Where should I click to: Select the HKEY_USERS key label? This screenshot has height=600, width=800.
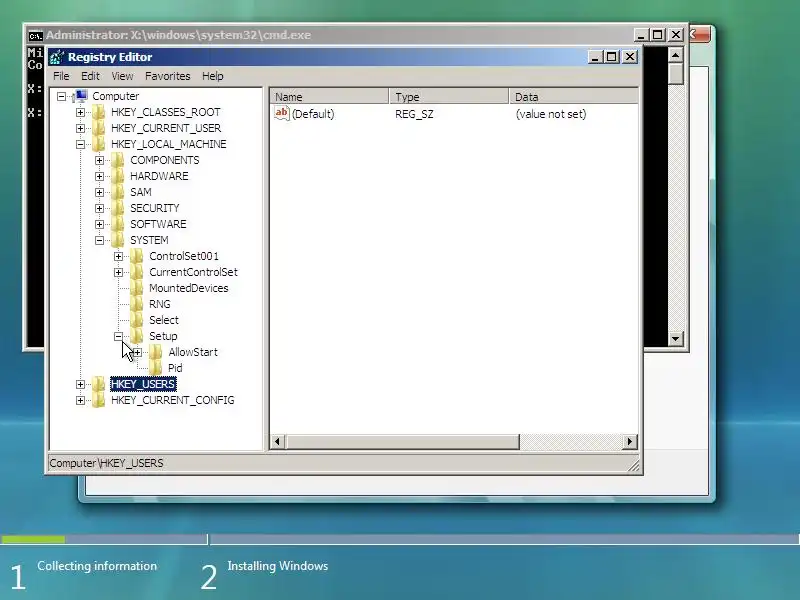(143, 384)
